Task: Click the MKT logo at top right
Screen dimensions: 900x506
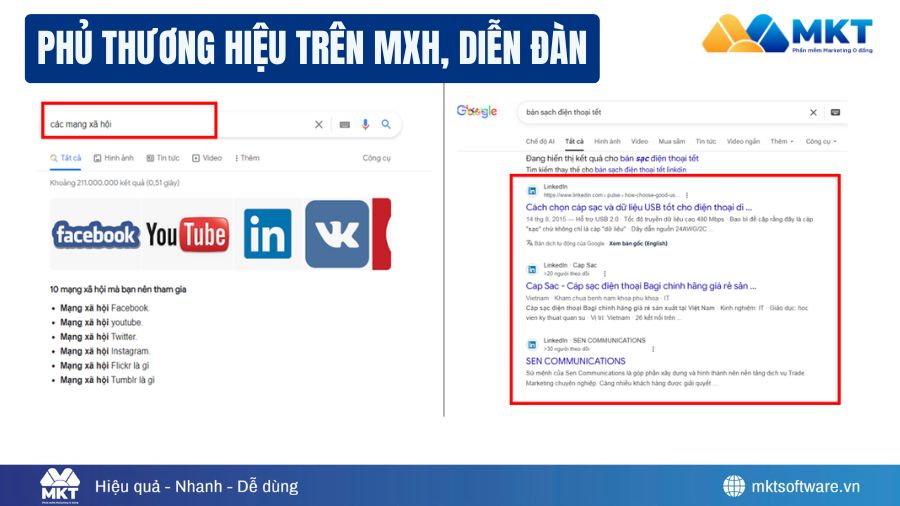Action: (x=787, y=33)
